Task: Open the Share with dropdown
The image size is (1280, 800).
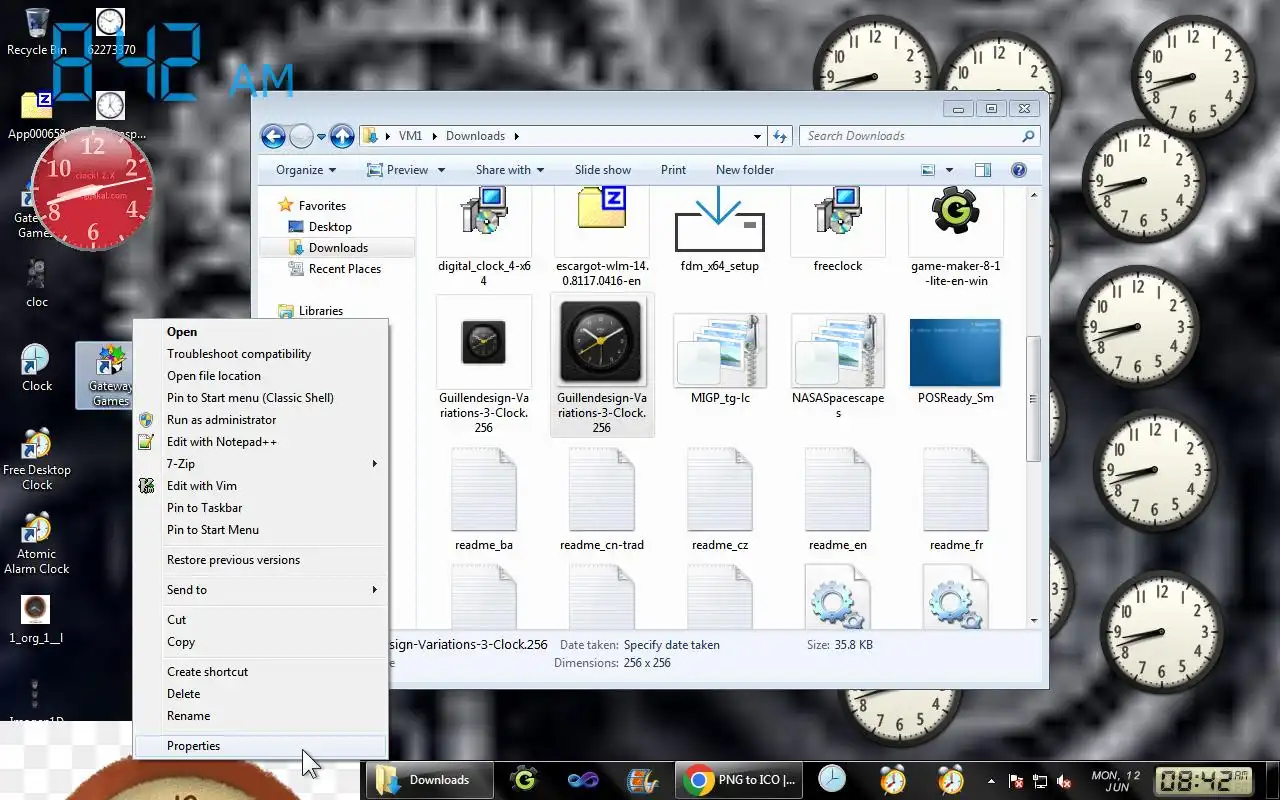Action: click(x=510, y=170)
